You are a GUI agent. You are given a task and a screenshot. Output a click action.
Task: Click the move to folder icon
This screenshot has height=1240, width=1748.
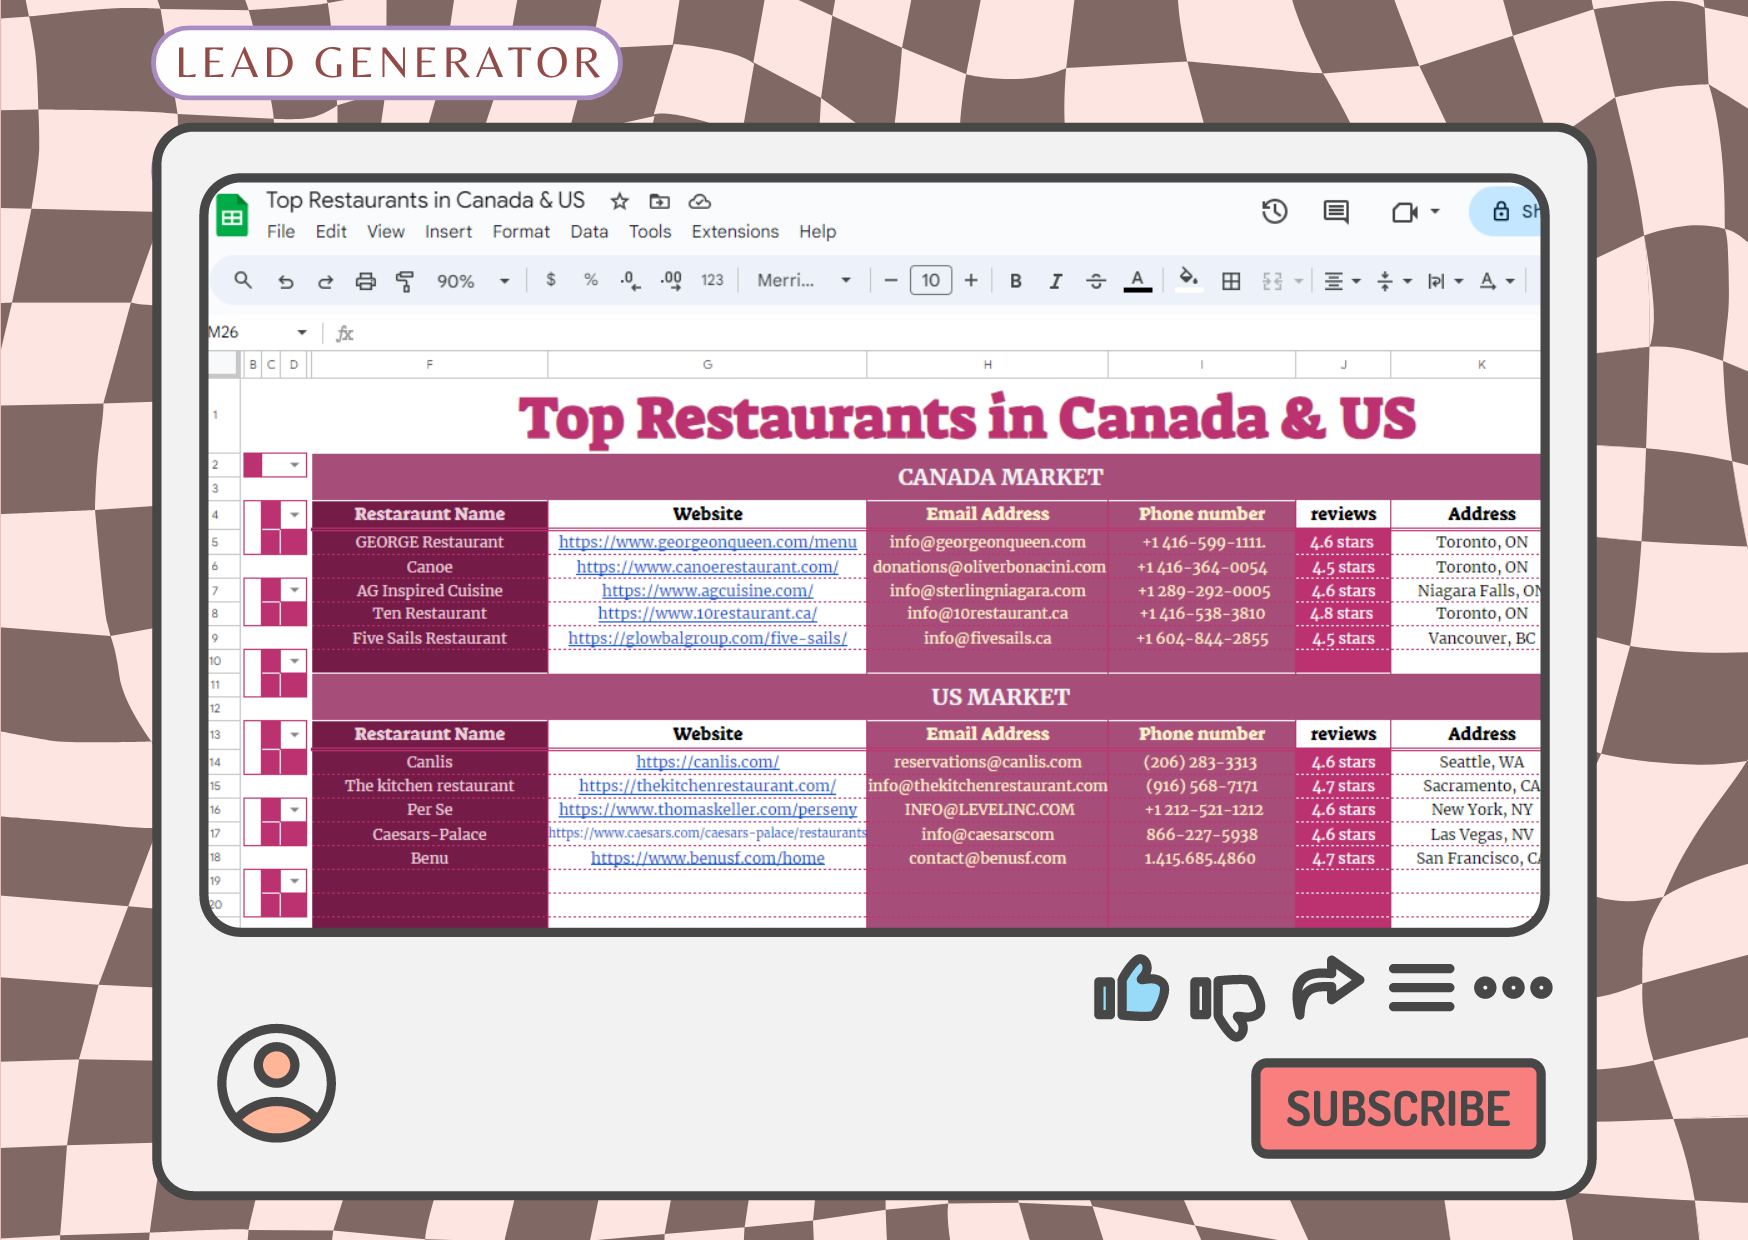pyautogui.click(x=660, y=201)
